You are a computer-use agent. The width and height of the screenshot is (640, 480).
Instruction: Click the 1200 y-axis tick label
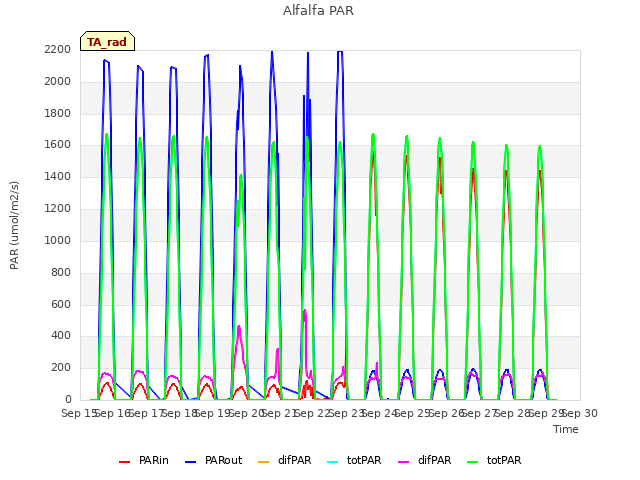58,208
